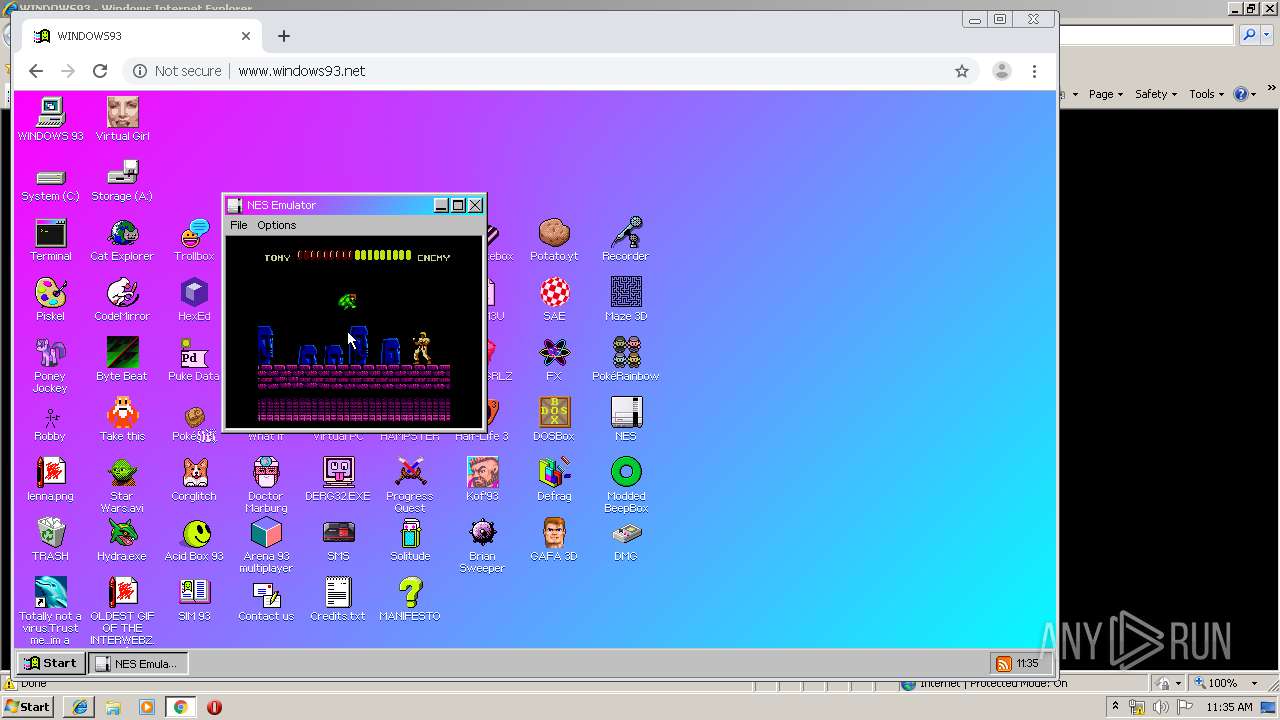Open a new browser tab
This screenshot has height=720, width=1280.
point(284,36)
